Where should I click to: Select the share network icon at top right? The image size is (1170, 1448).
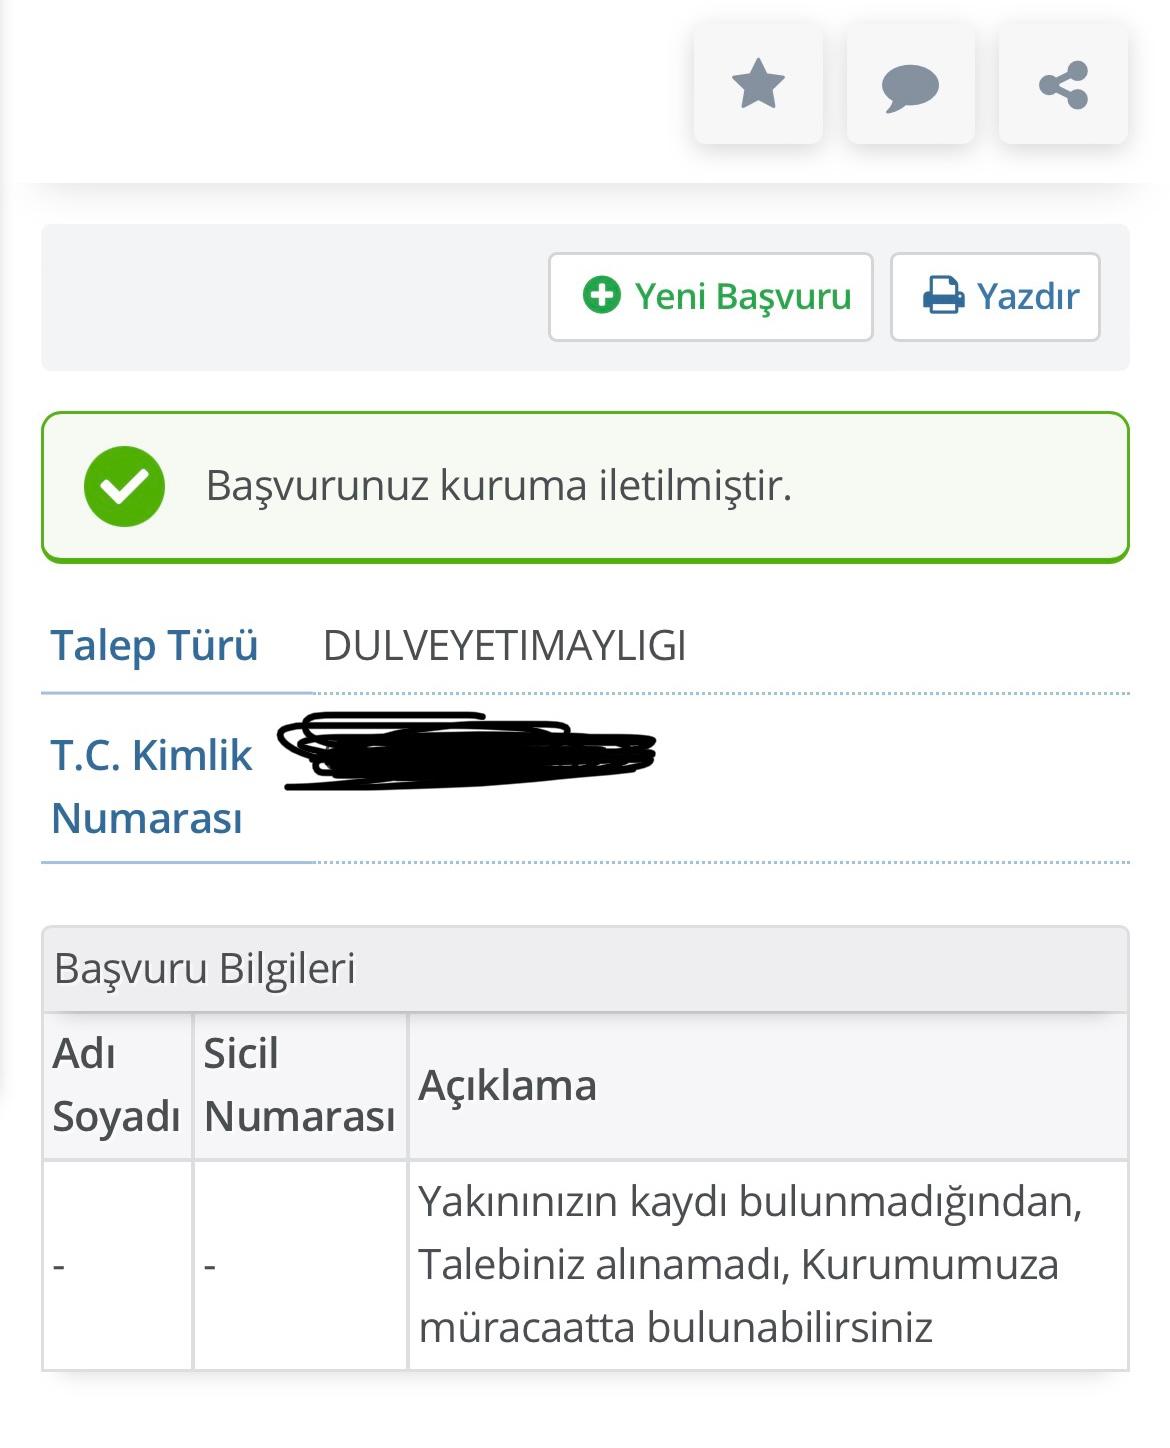pyautogui.click(x=1063, y=86)
